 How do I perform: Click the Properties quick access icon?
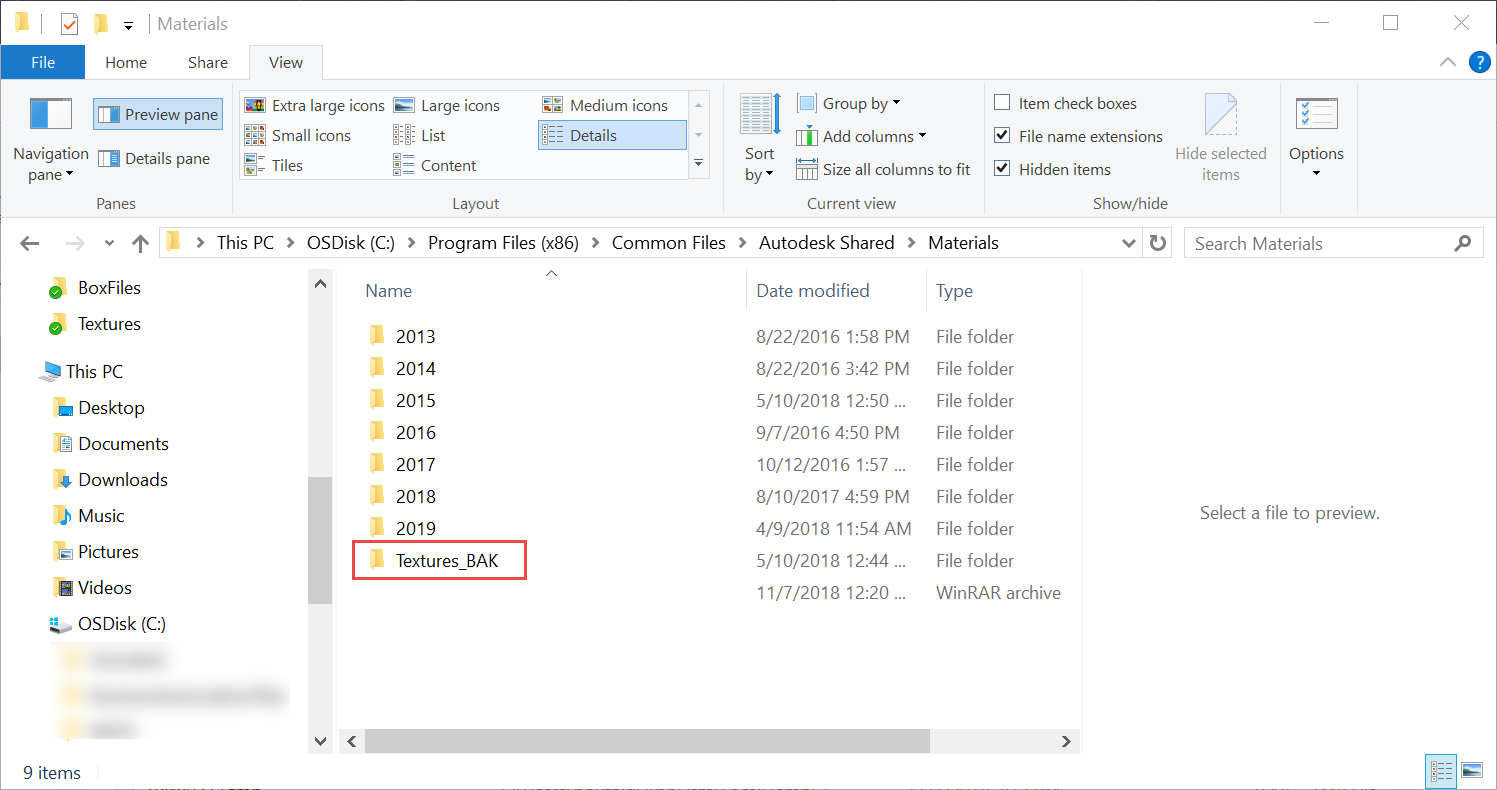pyautogui.click(x=69, y=24)
